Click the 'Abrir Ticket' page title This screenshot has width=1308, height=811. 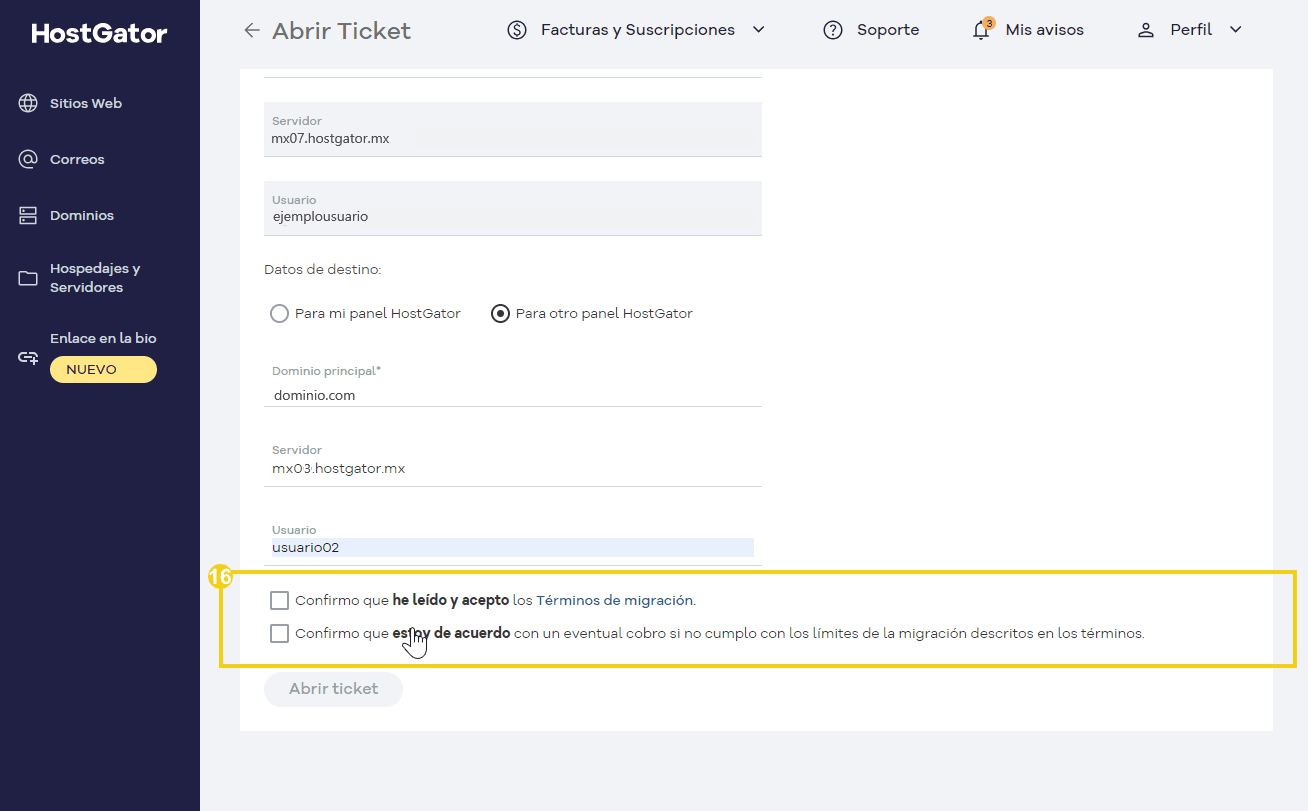coord(341,31)
